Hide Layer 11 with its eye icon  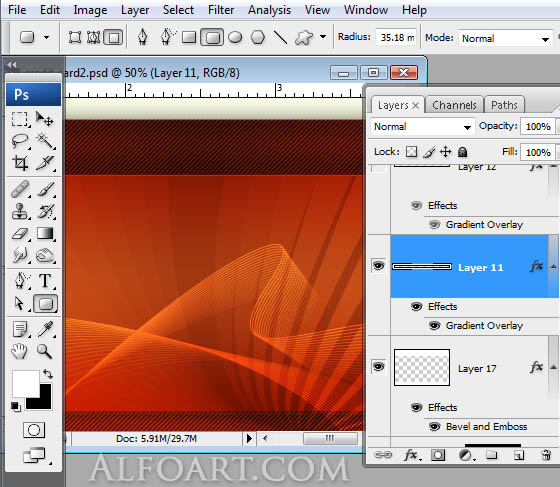pyautogui.click(x=379, y=266)
